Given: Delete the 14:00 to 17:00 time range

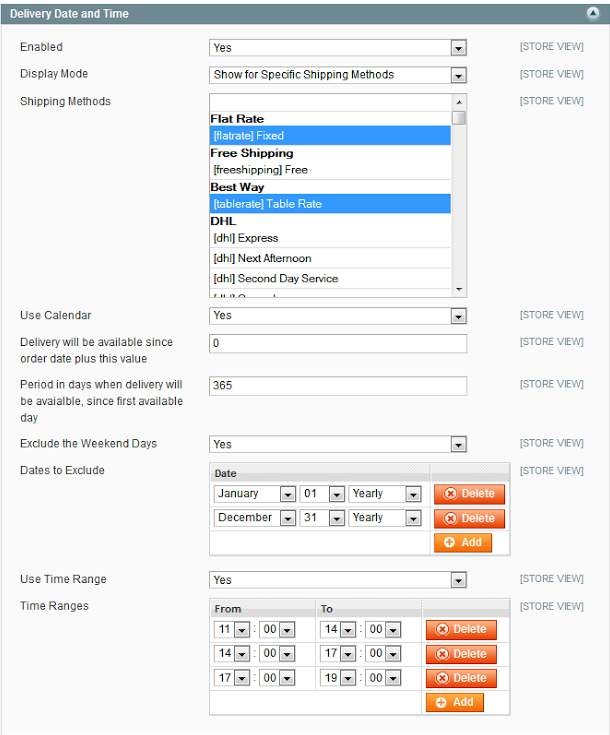Looking at the screenshot, I should [x=461, y=654].
